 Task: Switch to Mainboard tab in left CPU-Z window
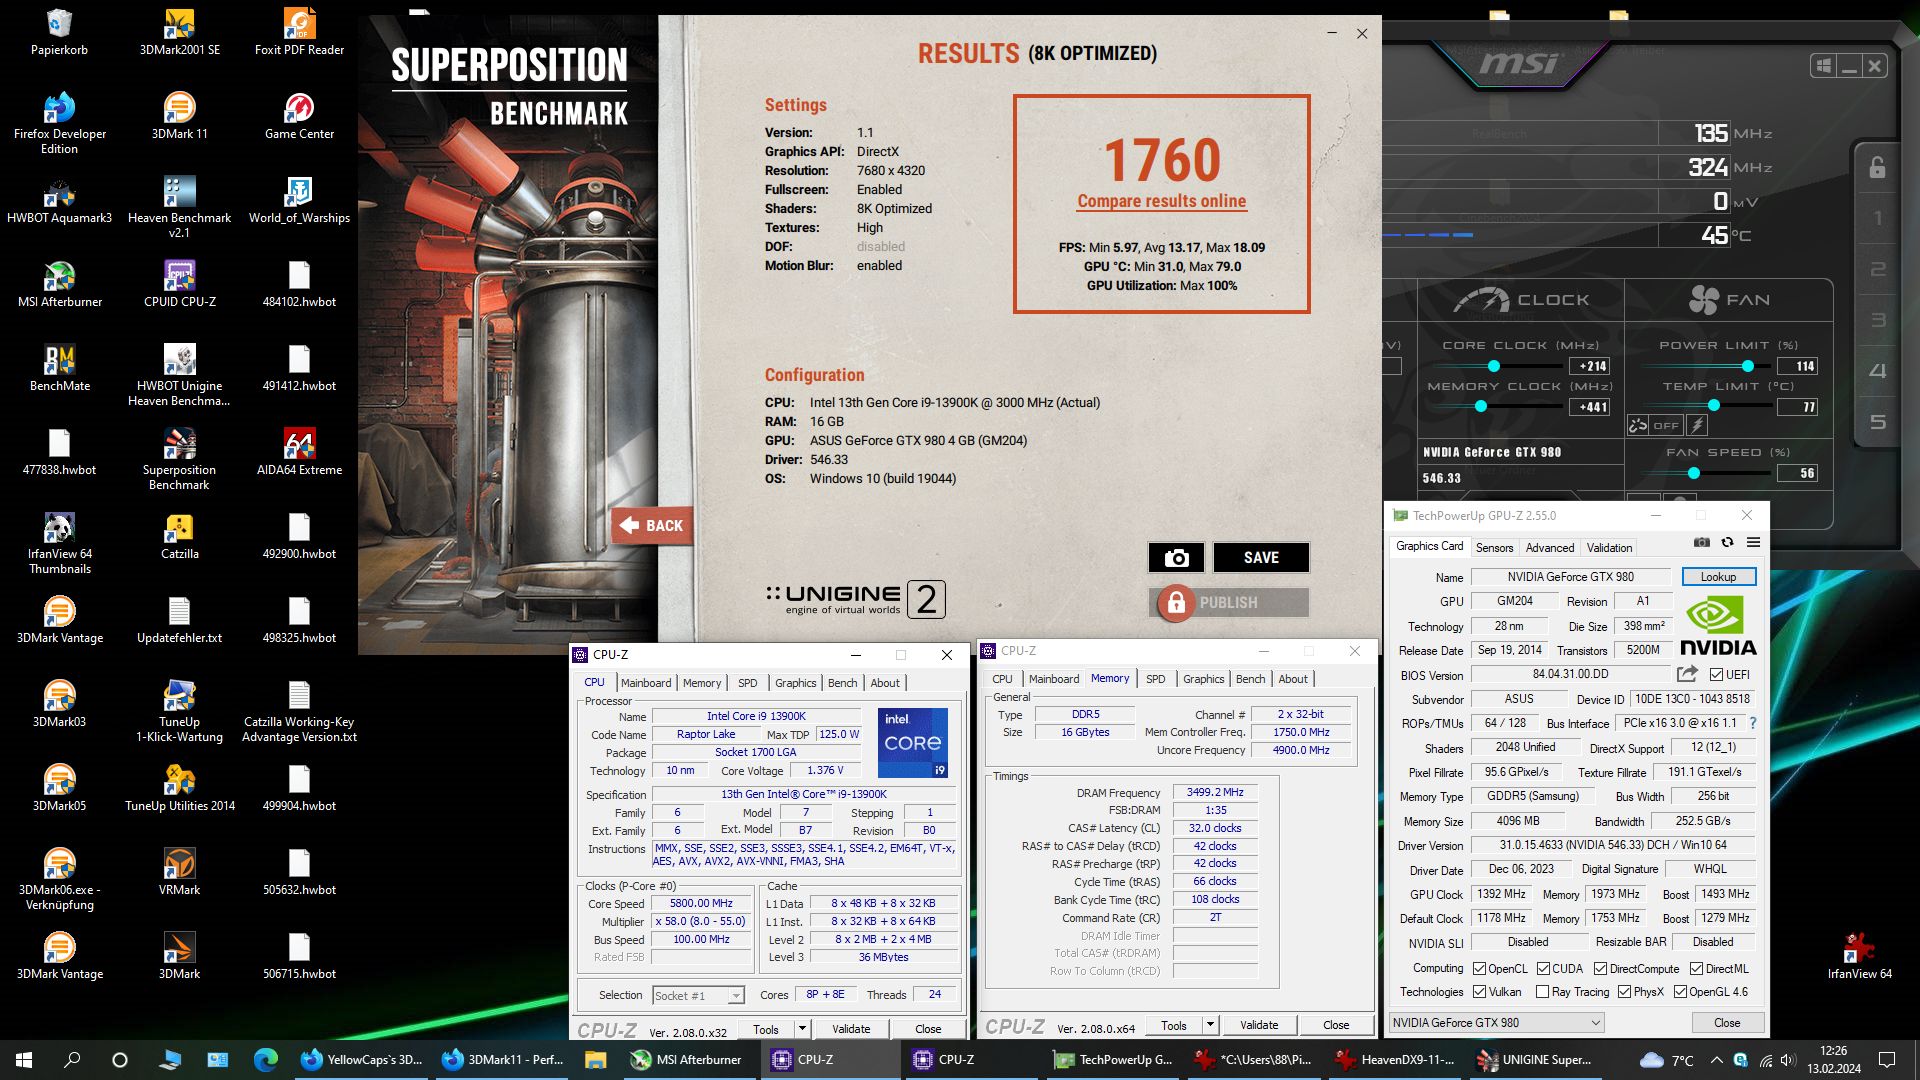[x=646, y=683]
